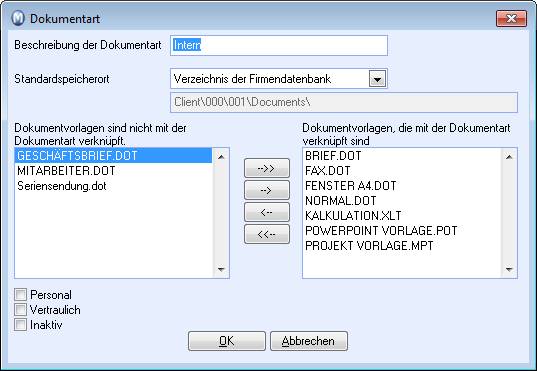Click the Beschreibung der Dokumentart text field
537x371 pixels.
point(279,45)
